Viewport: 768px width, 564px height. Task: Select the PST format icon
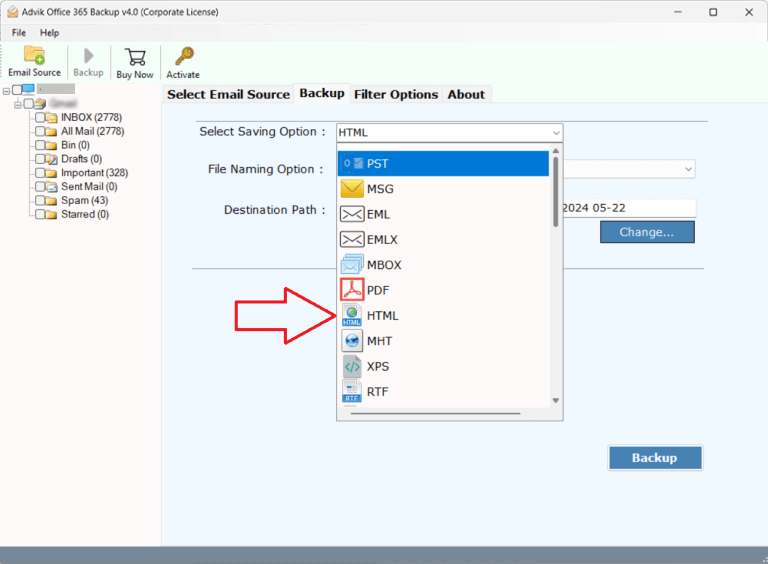click(352, 164)
